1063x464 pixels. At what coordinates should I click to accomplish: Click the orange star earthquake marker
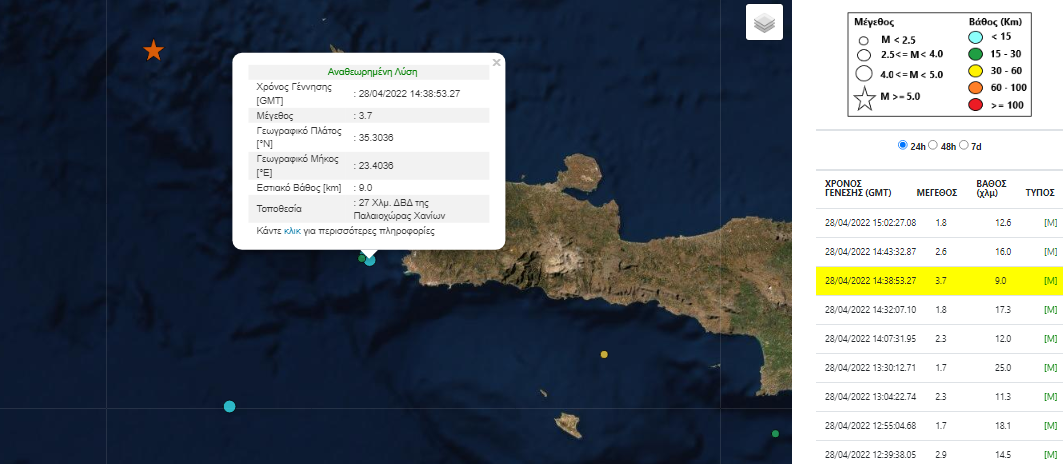pyautogui.click(x=153, y=50)
